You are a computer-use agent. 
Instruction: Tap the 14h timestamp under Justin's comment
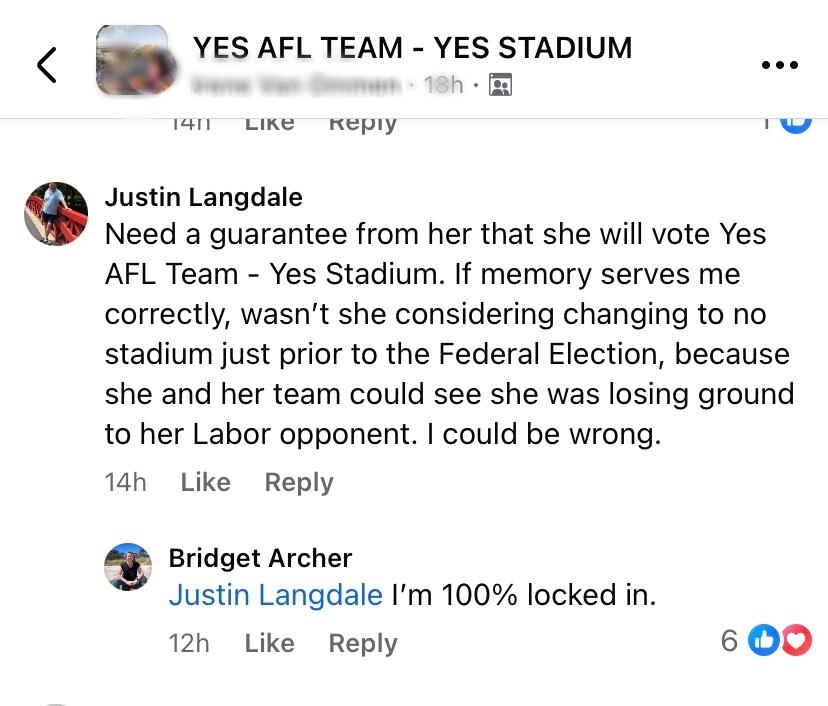tap(126, 482)
